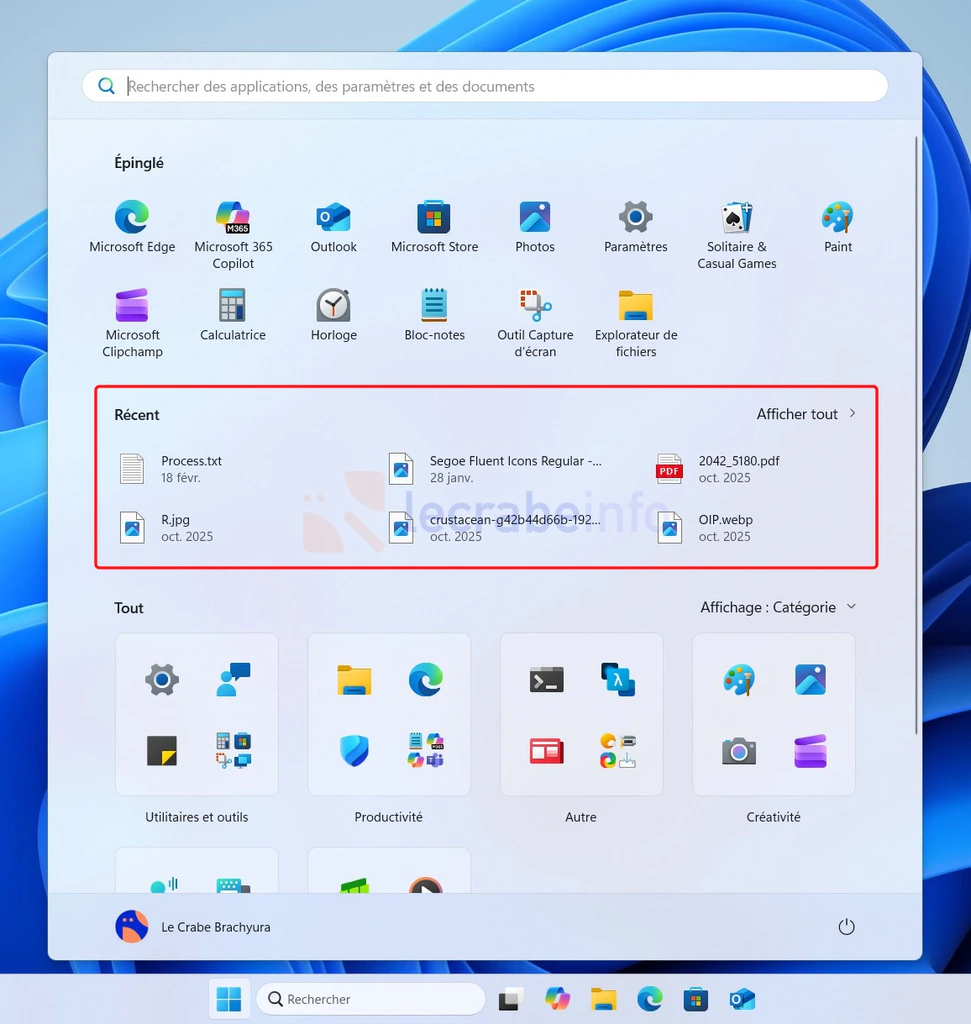Screen dimensions: 971x1024
Task: Open Microsoft Edge from the pinned apps
Action: pyautogui.click(x=132, y=227)
